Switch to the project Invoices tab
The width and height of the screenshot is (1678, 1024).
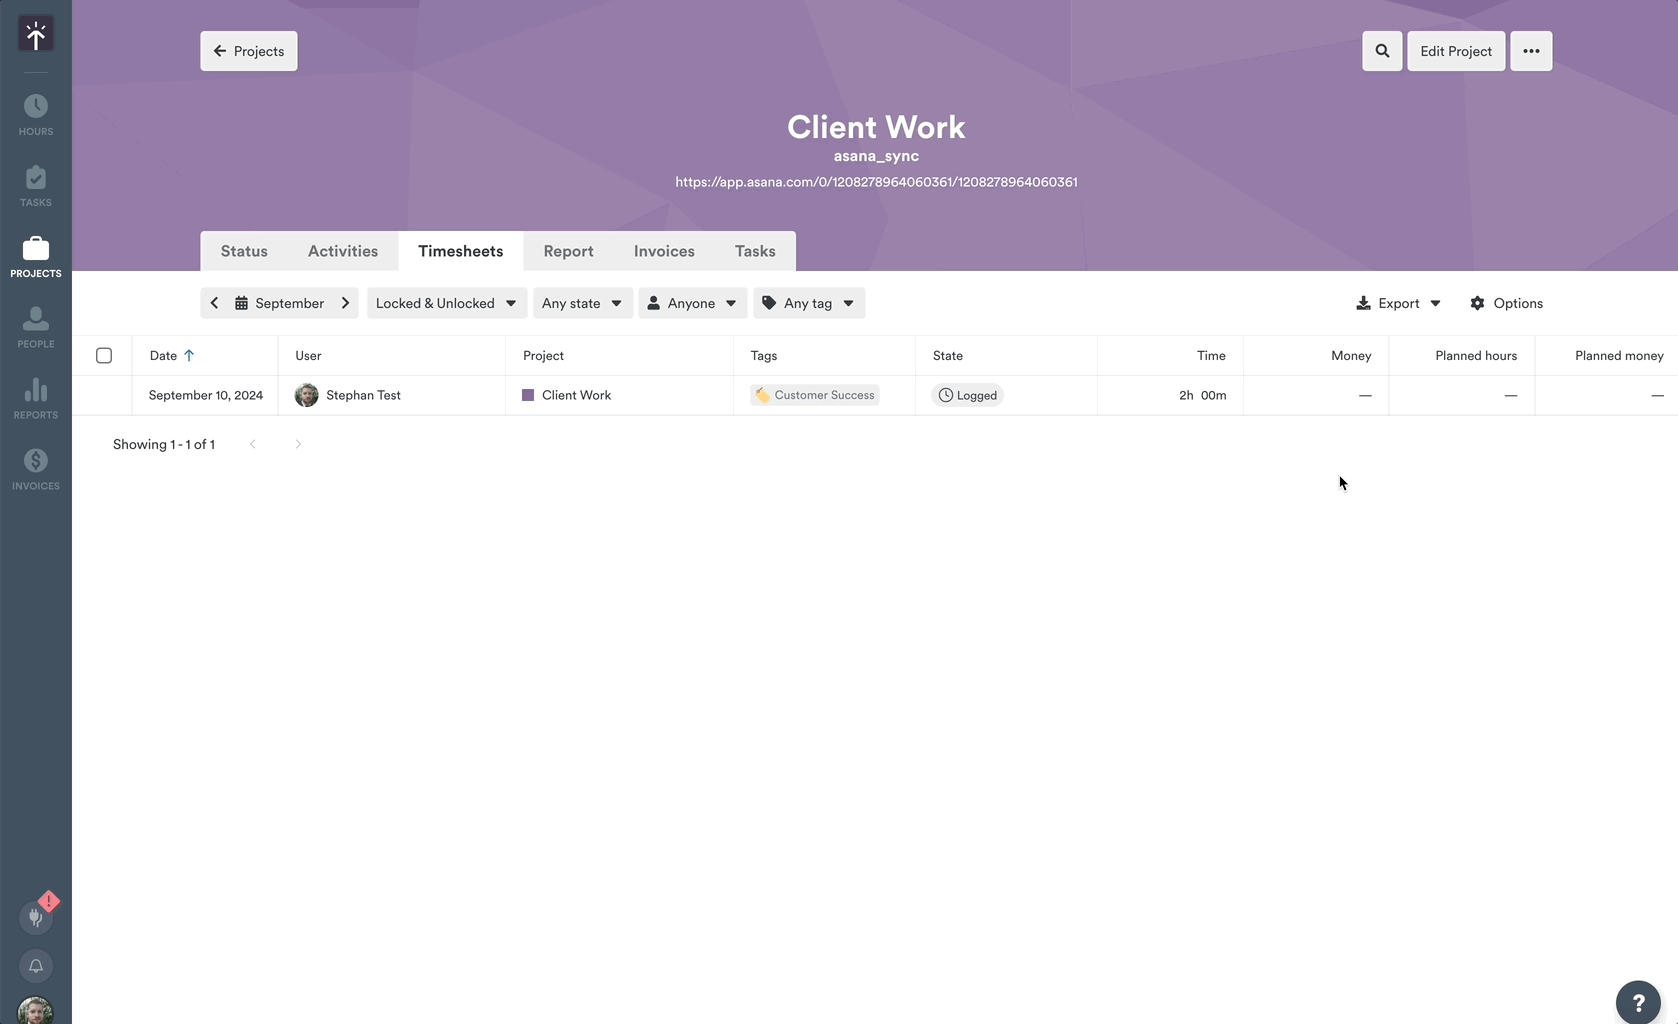(664, 251)
